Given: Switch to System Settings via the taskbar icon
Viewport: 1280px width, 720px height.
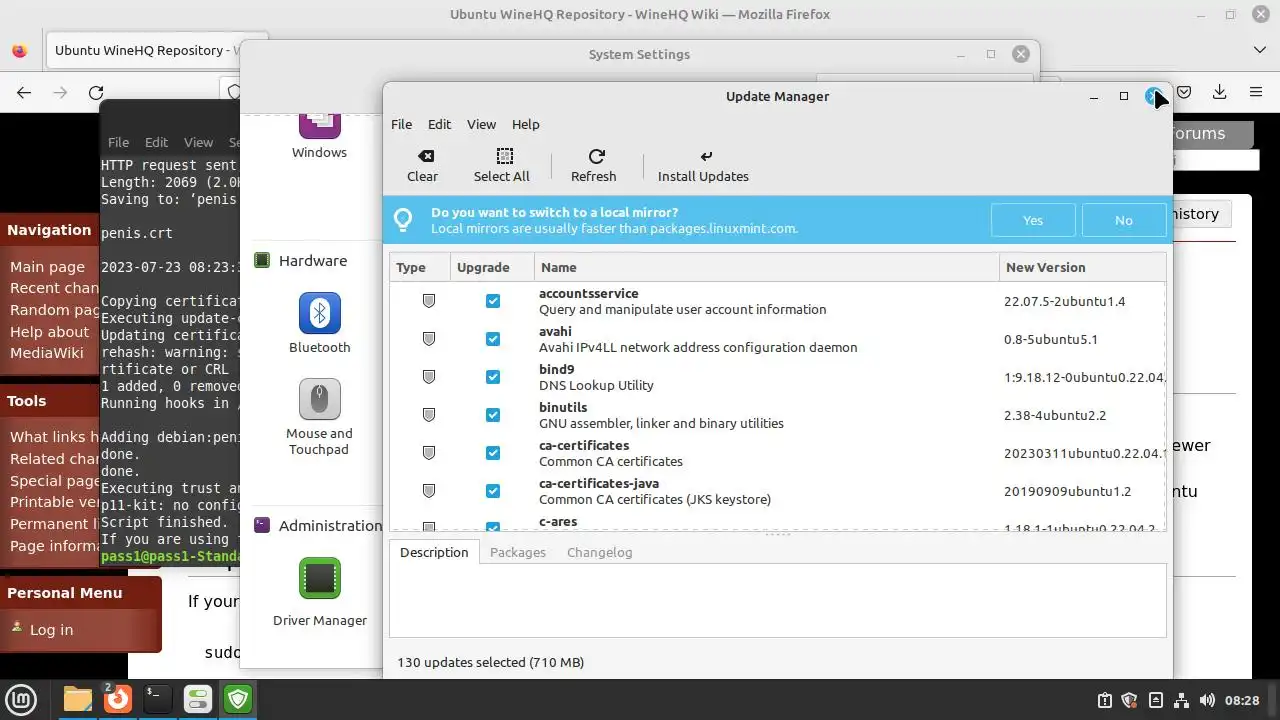Looking at the screenshot, I should click(x=197, y=698).
